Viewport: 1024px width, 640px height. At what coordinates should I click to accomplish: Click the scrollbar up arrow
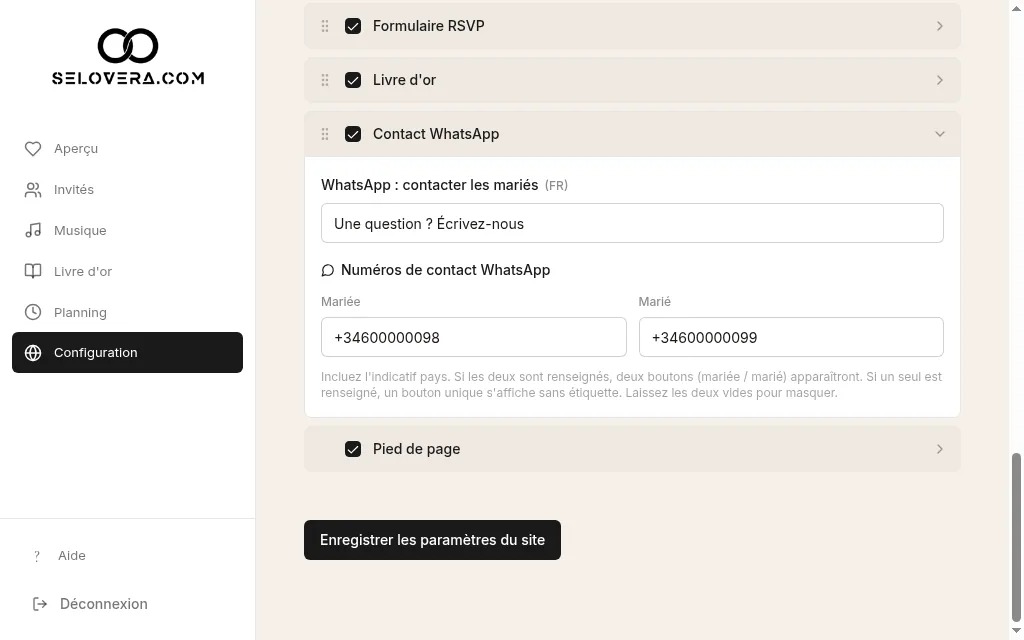pos(1016,8)
